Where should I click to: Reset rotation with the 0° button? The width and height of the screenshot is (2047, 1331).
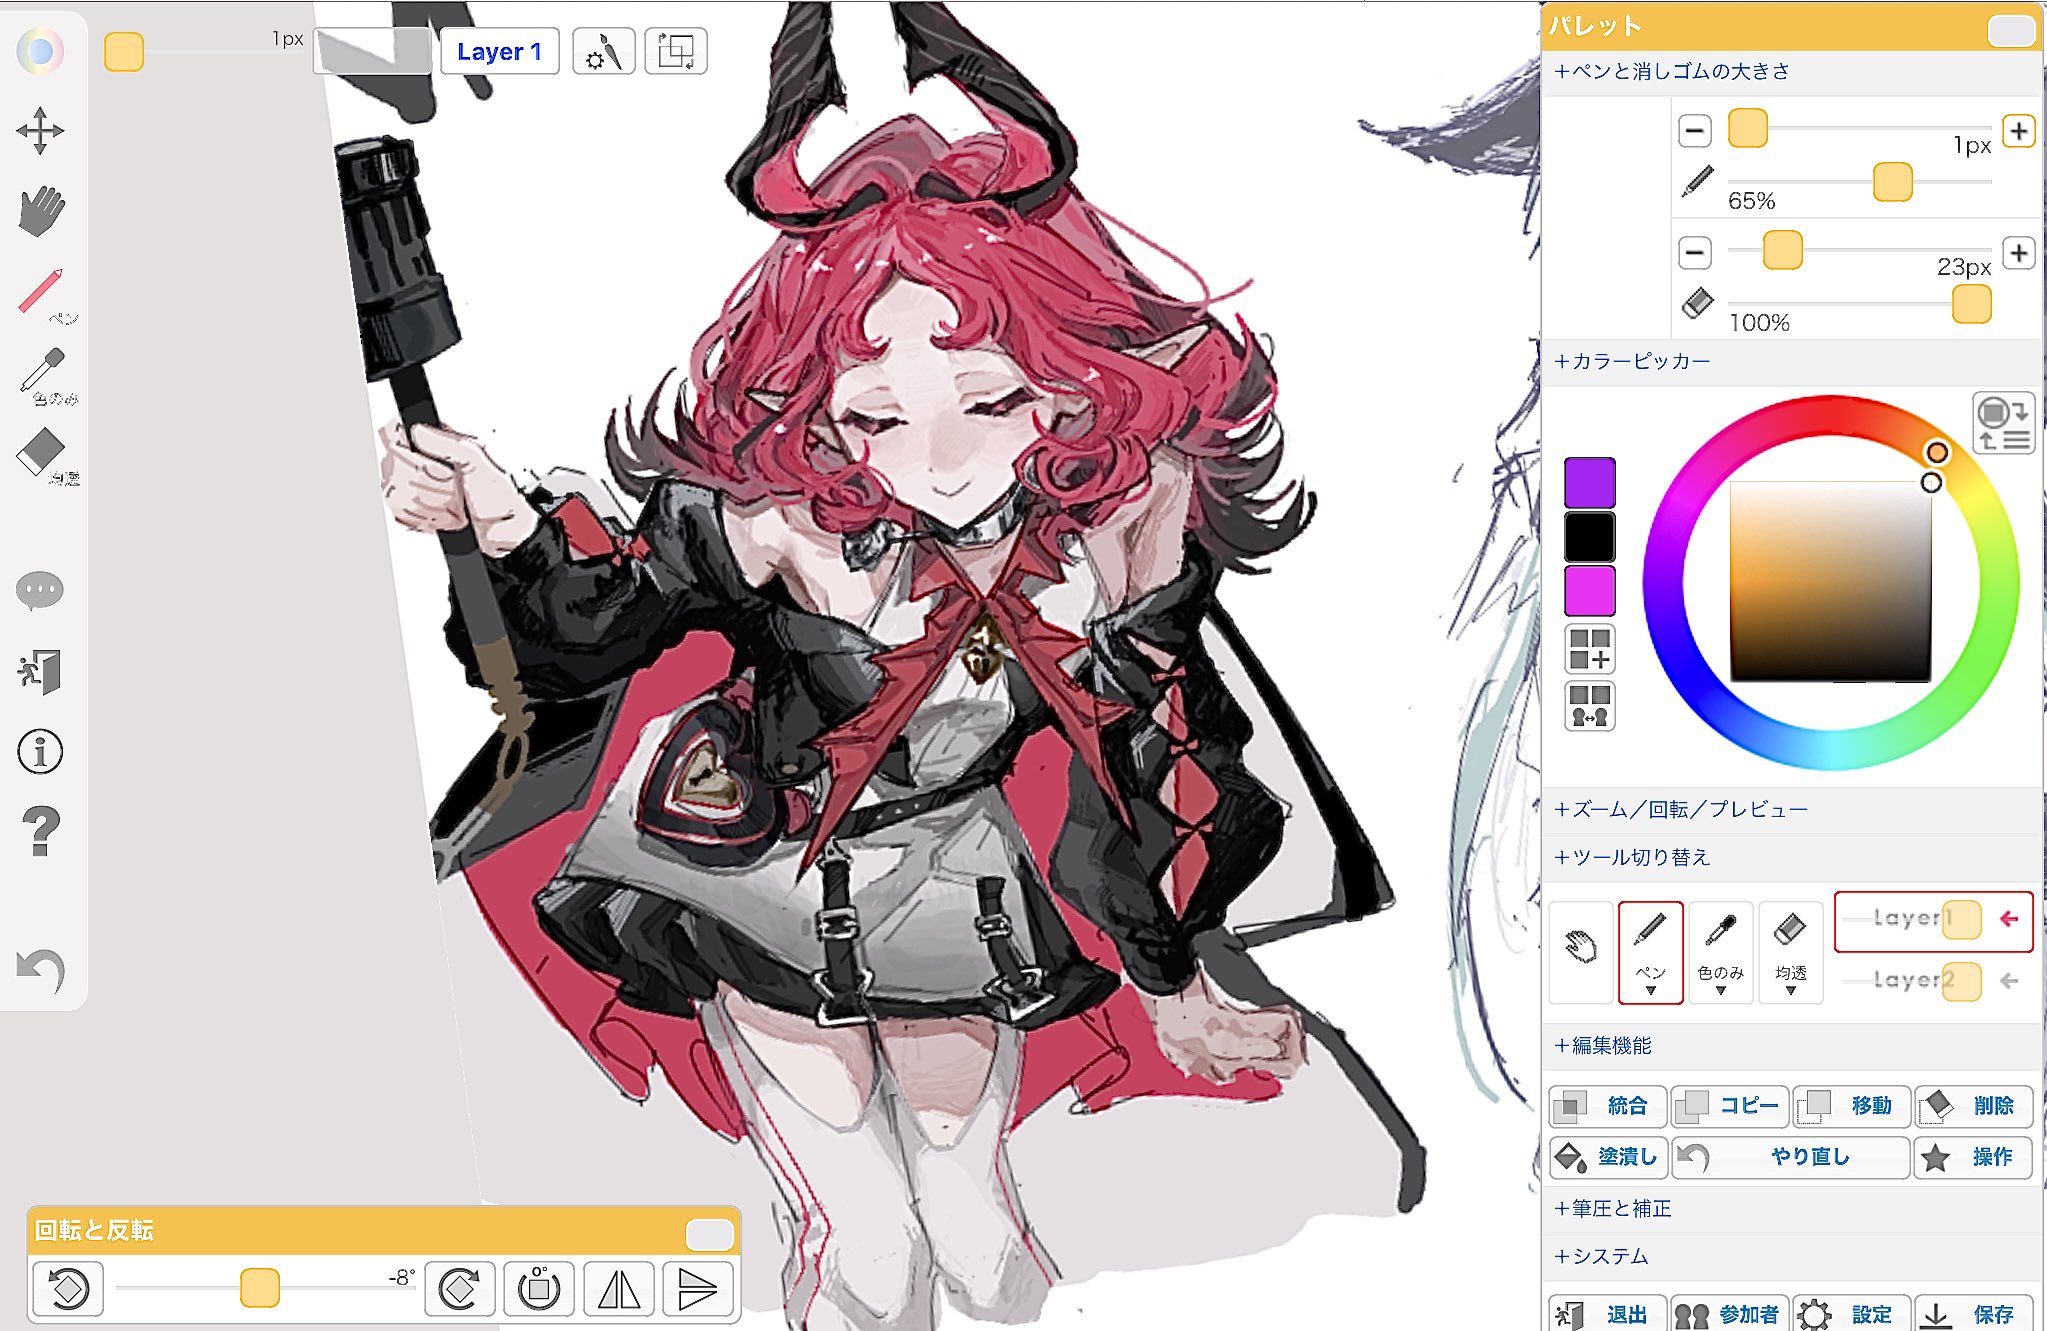coord(539,1288)
